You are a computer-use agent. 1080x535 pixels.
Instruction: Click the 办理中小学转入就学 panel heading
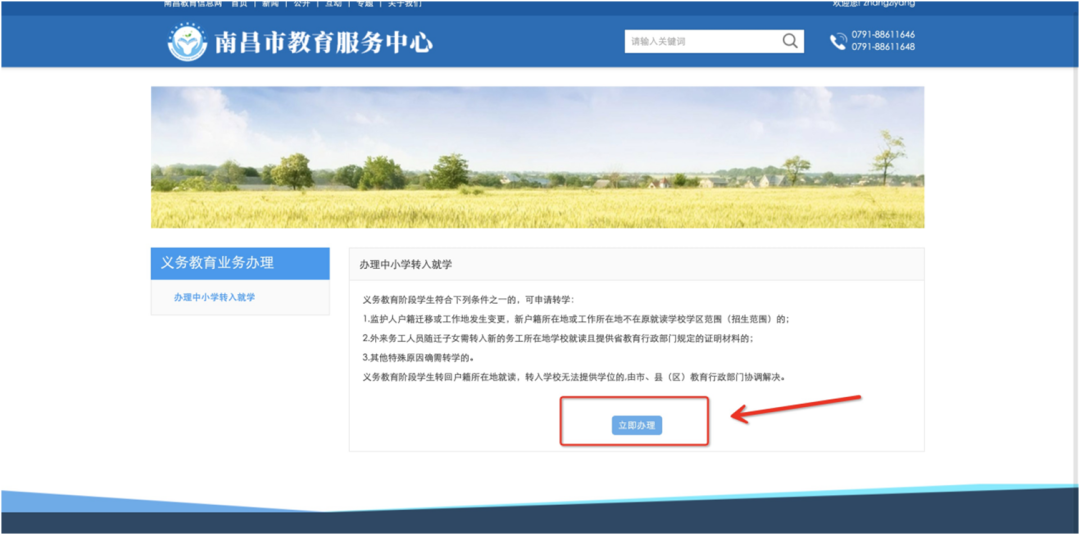406,264
